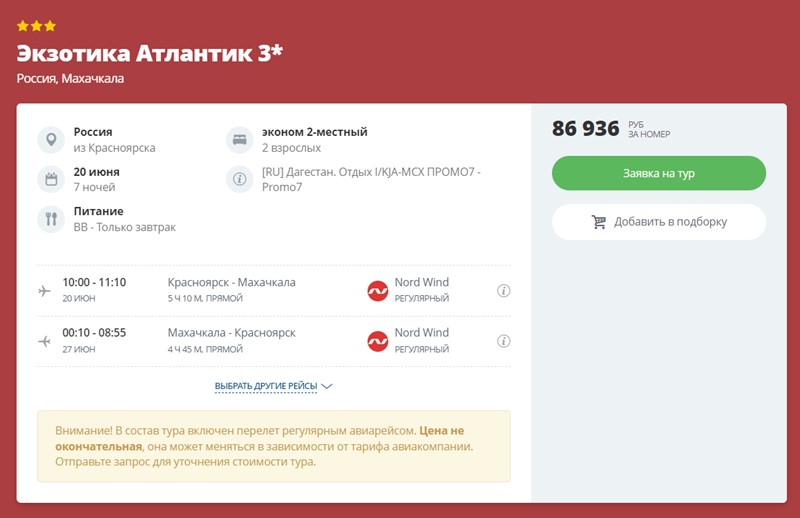Click the calendar icon next to 20 июня

[x=51, y=180]
